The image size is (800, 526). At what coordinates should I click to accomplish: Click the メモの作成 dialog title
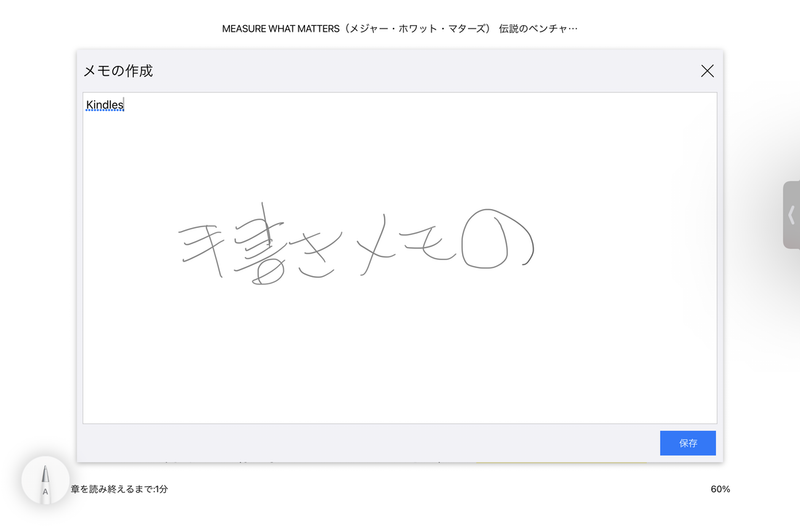pyautogui.click(x=118, y=71)
